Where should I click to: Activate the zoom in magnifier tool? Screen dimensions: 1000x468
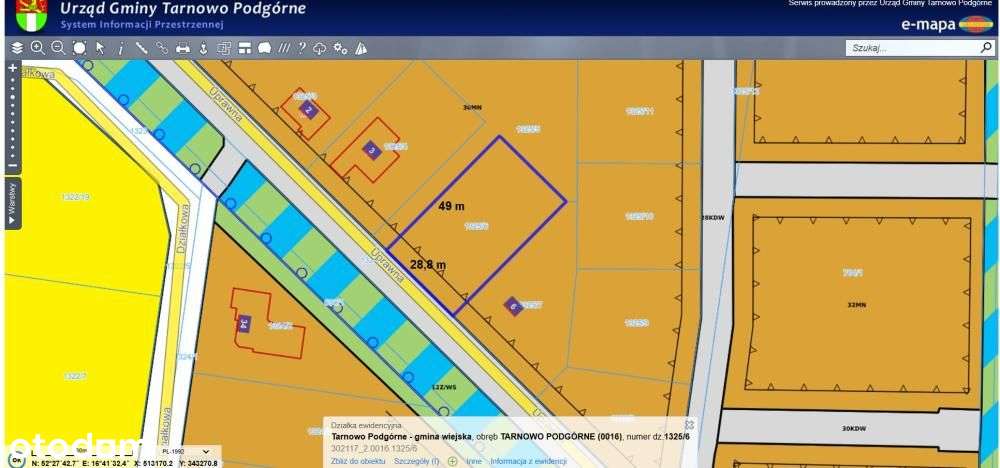38,48
